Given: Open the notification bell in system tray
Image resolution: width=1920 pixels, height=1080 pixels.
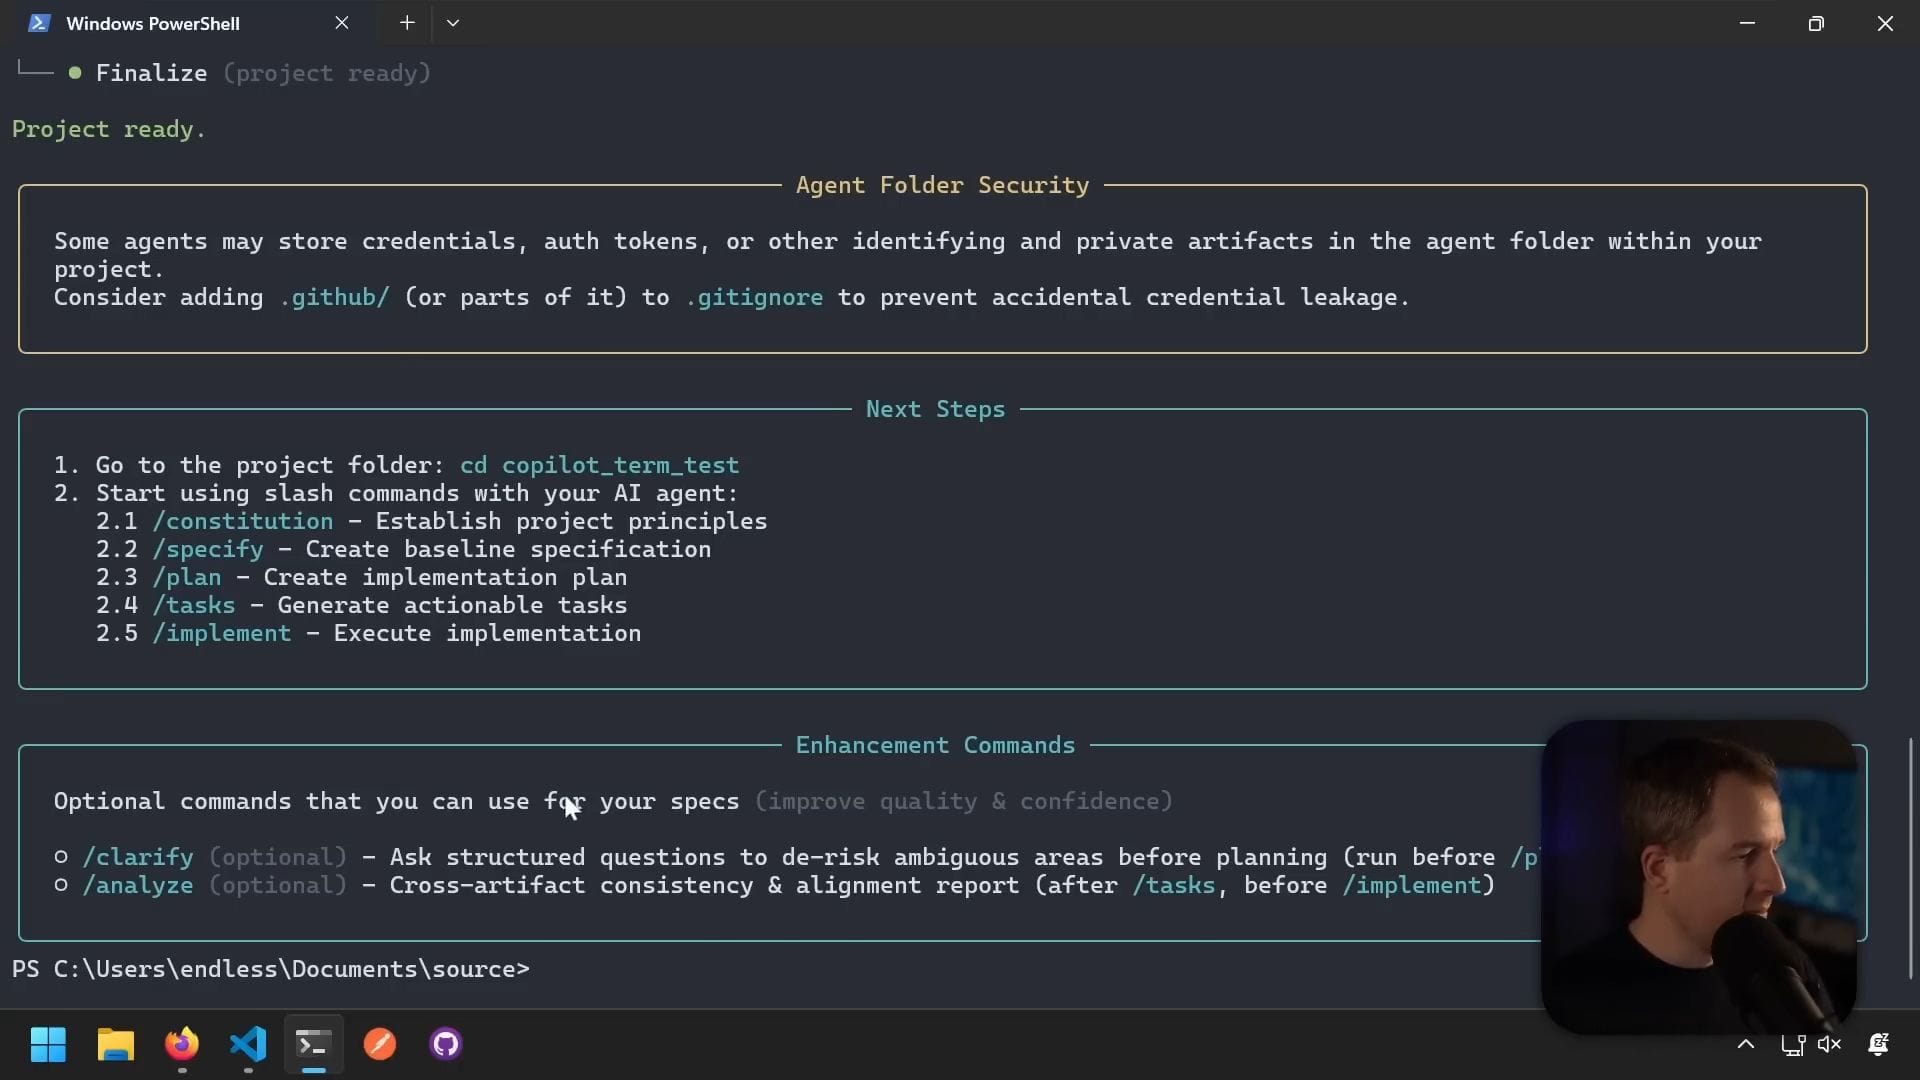Looking at the screenshot, I should (x=1879, y=1044).
